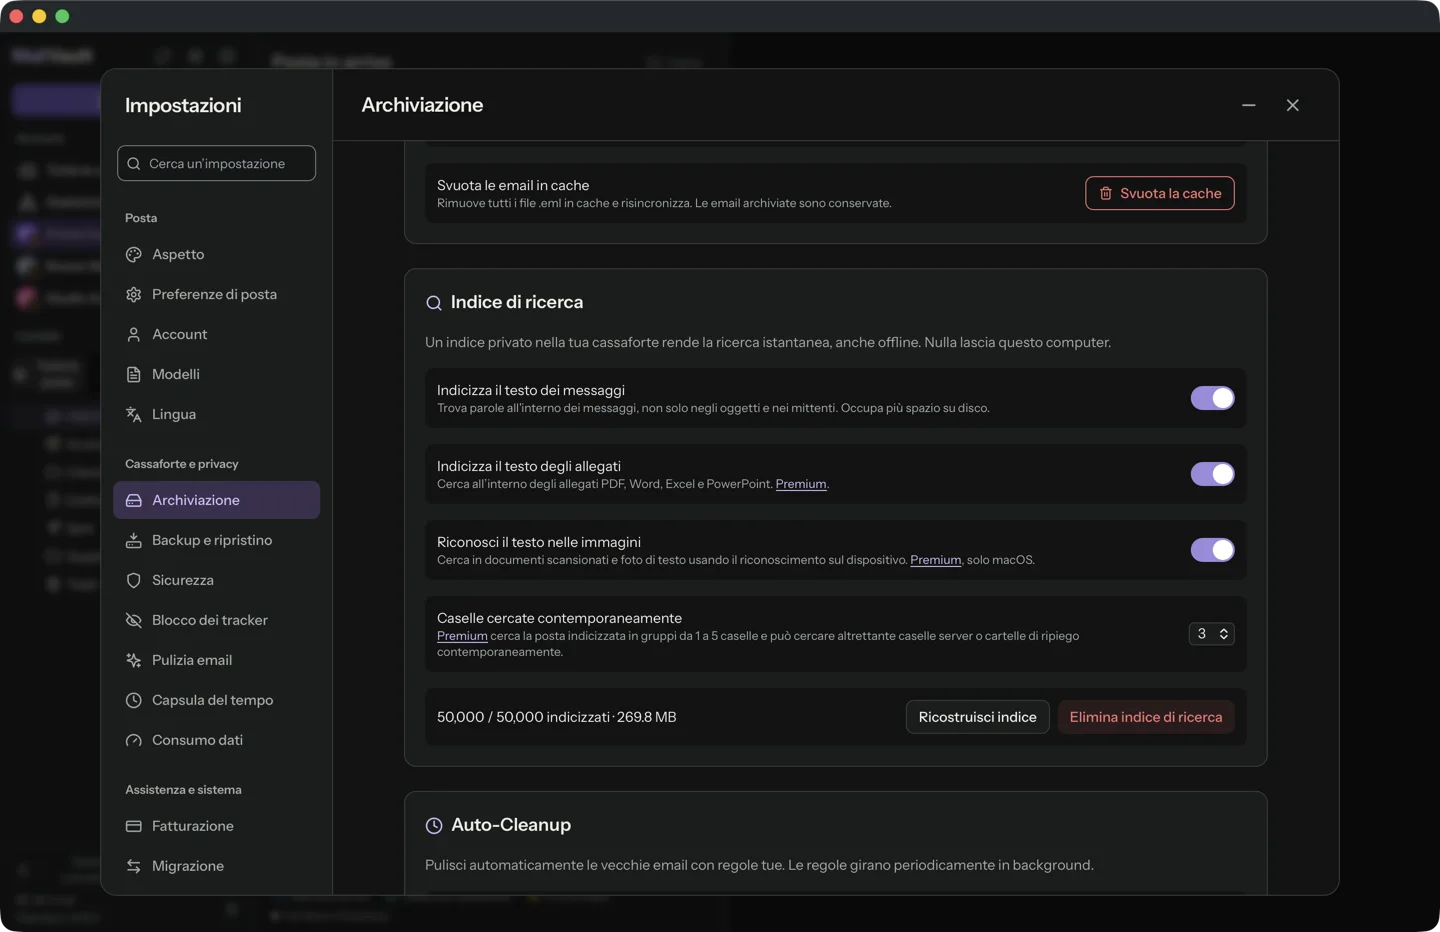1440x932 pixels.
Task: Toggle Indicizza il testo dei messaggi
Action: click(1213, 398)
